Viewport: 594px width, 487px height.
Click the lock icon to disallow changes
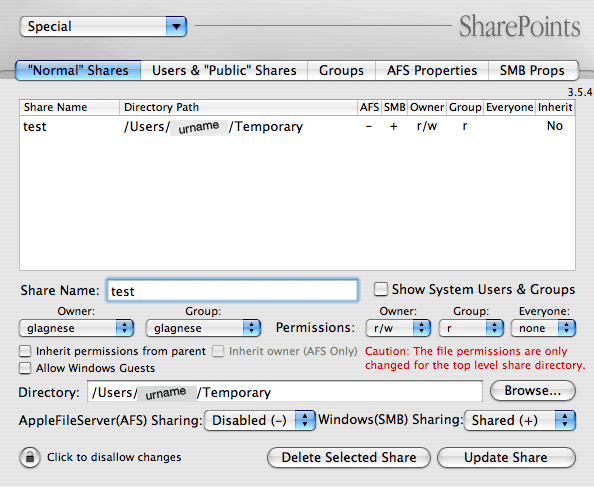coord(30,457)
